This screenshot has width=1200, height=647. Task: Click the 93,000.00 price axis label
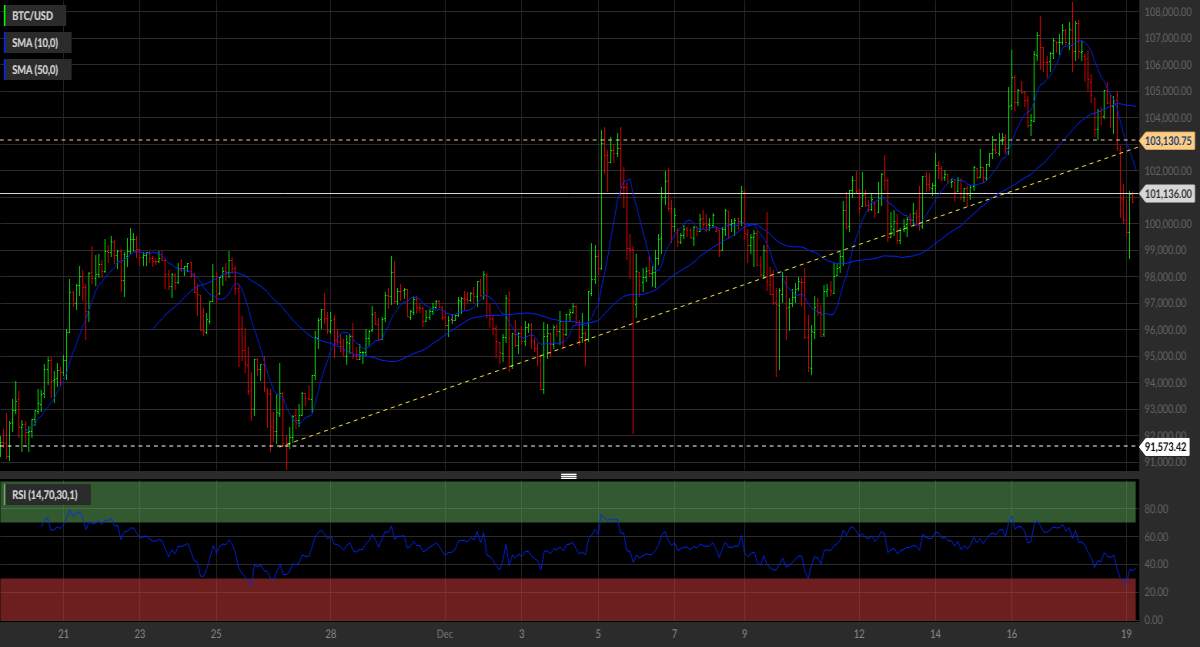[x=1166, y=409]
